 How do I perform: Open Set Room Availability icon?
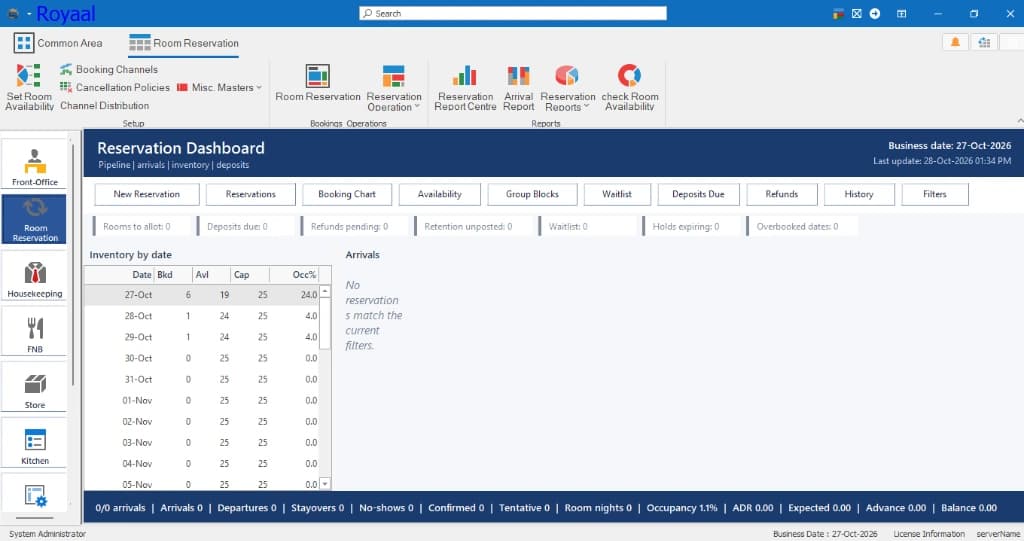(x=29, y=88)
